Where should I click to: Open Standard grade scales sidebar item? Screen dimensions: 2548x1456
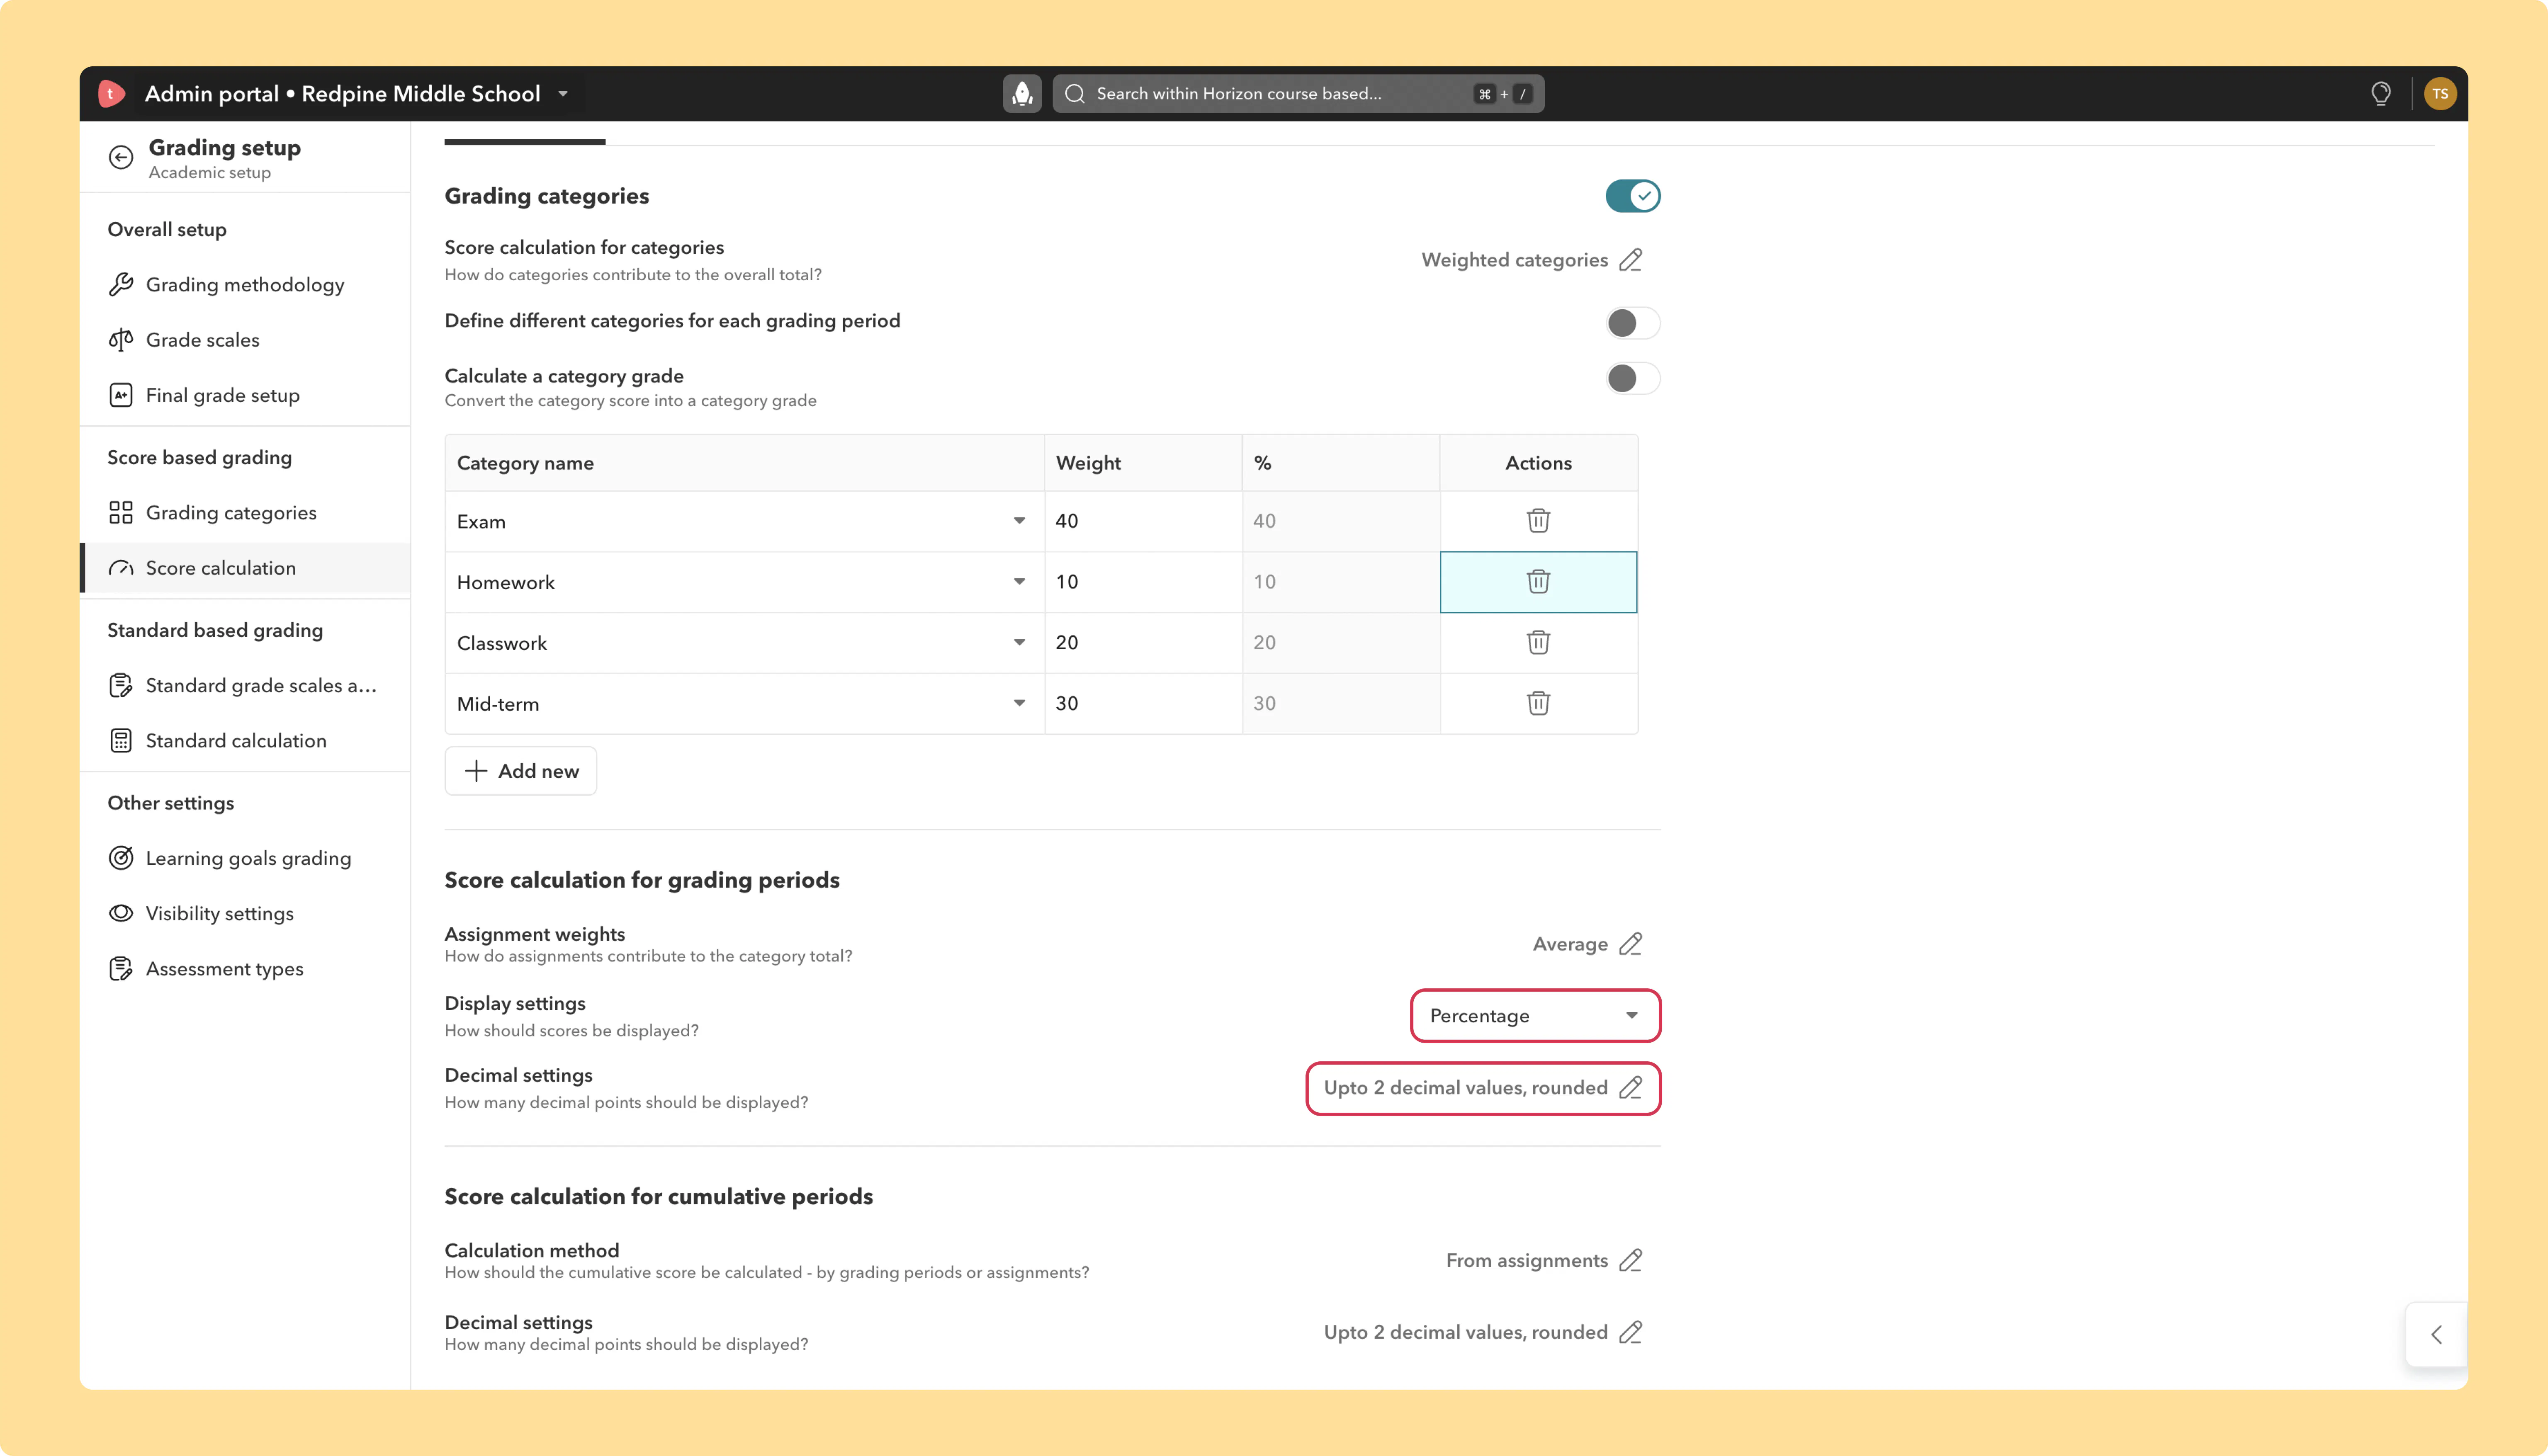(245, 686)
